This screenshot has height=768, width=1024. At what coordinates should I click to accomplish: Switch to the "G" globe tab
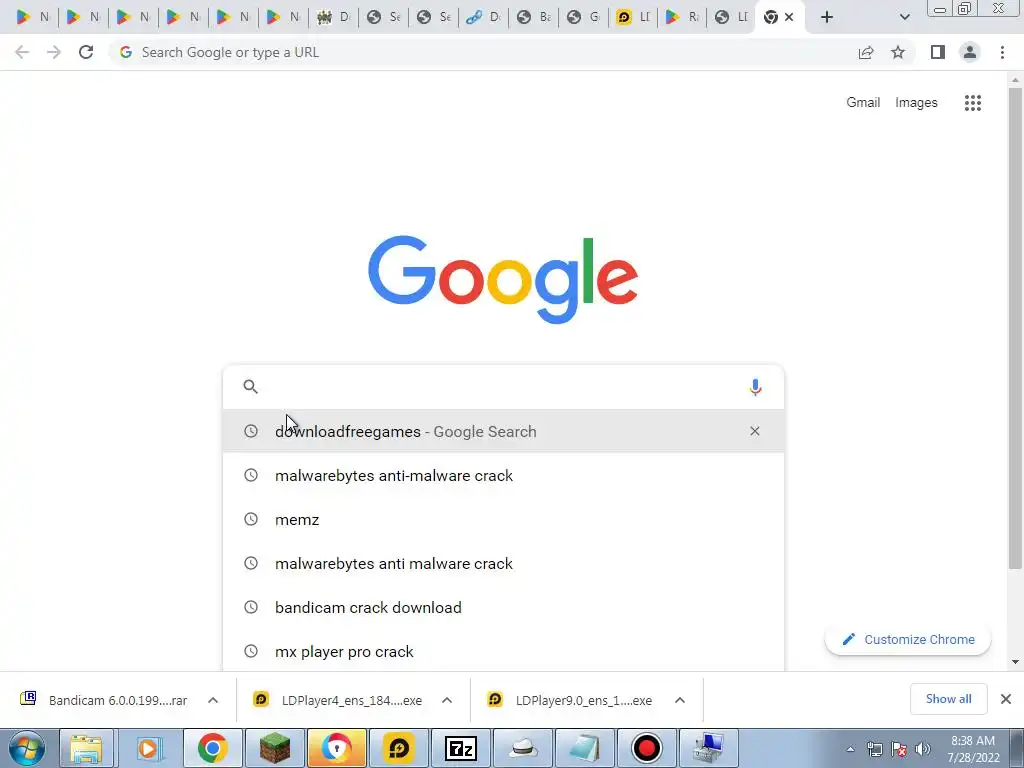[584, 17]
